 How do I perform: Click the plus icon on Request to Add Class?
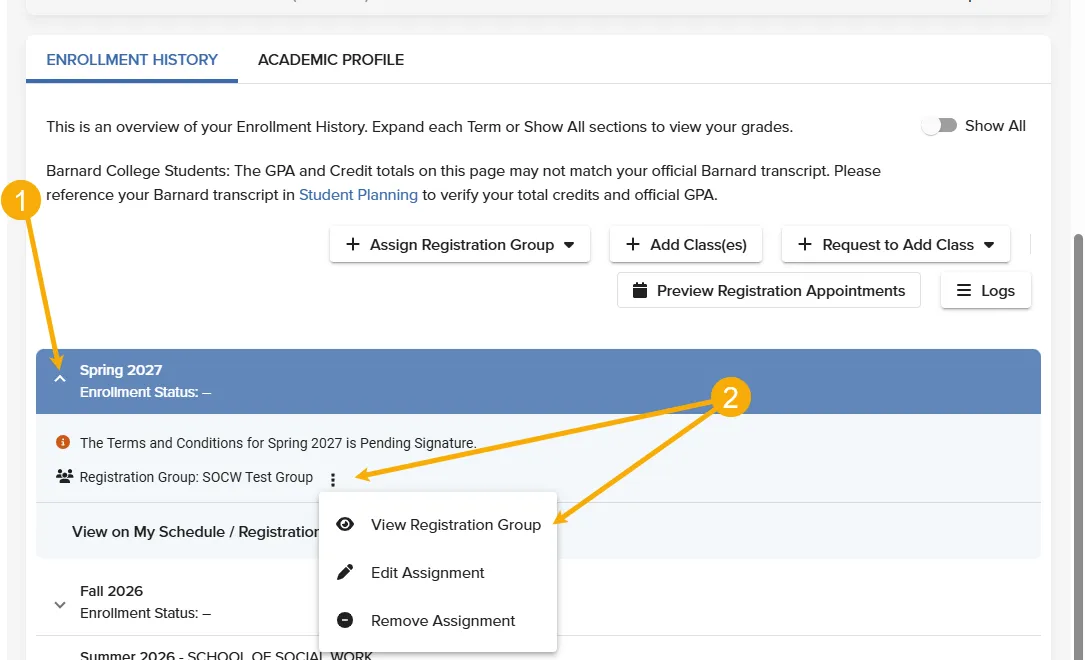pyautogui.click(x=805, y=244)
